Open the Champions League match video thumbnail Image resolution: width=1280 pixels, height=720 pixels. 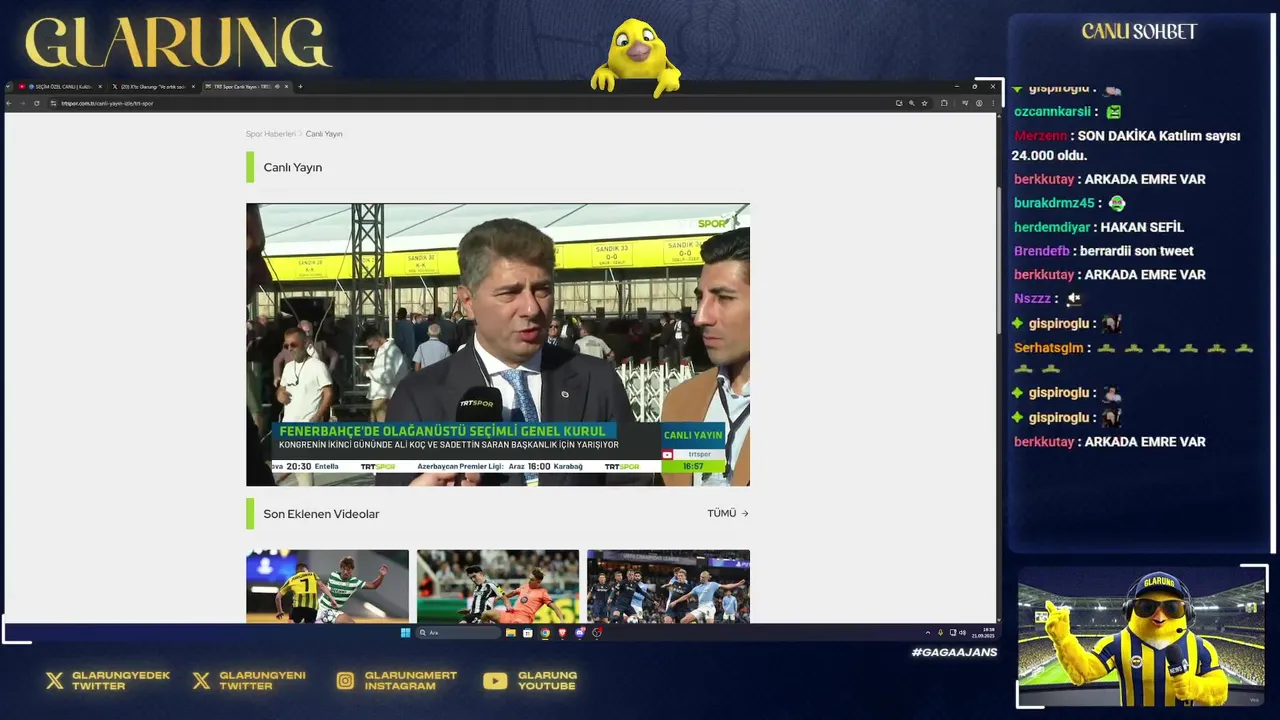[x=668, y=586]
